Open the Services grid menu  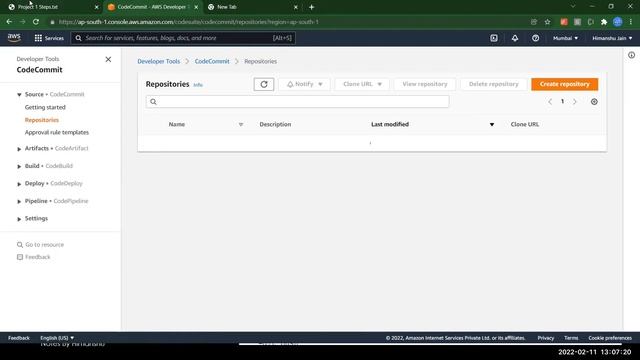click(x=49, y=38)
